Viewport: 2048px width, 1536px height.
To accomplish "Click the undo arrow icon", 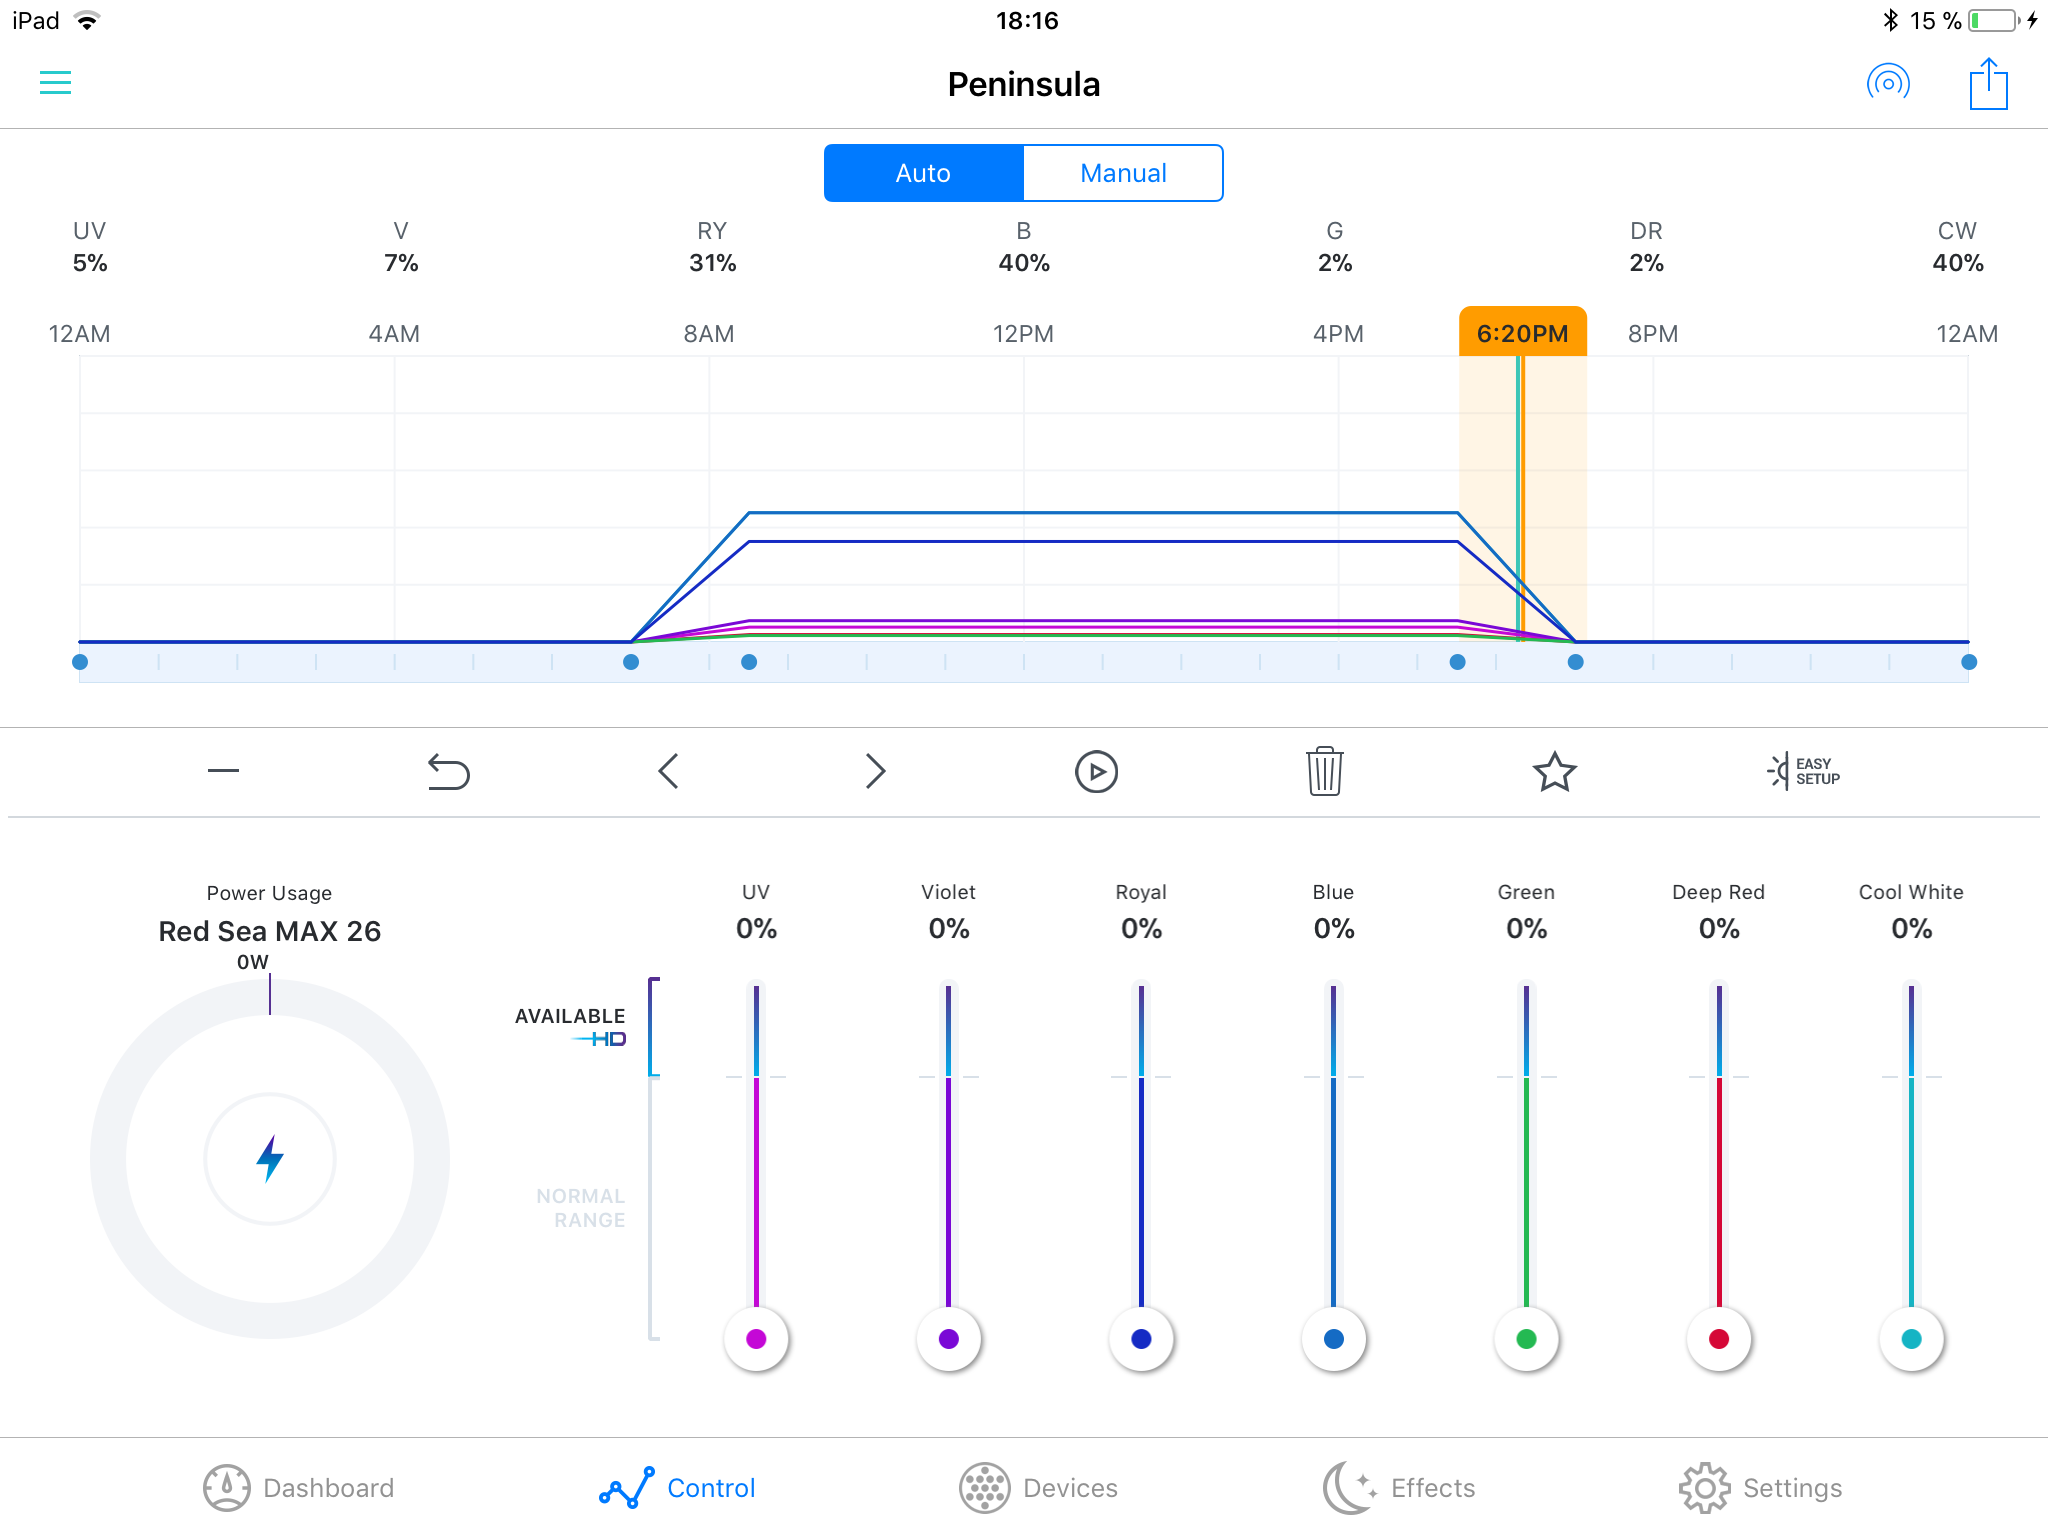I will pyautogui.click(x=448, y=771).
